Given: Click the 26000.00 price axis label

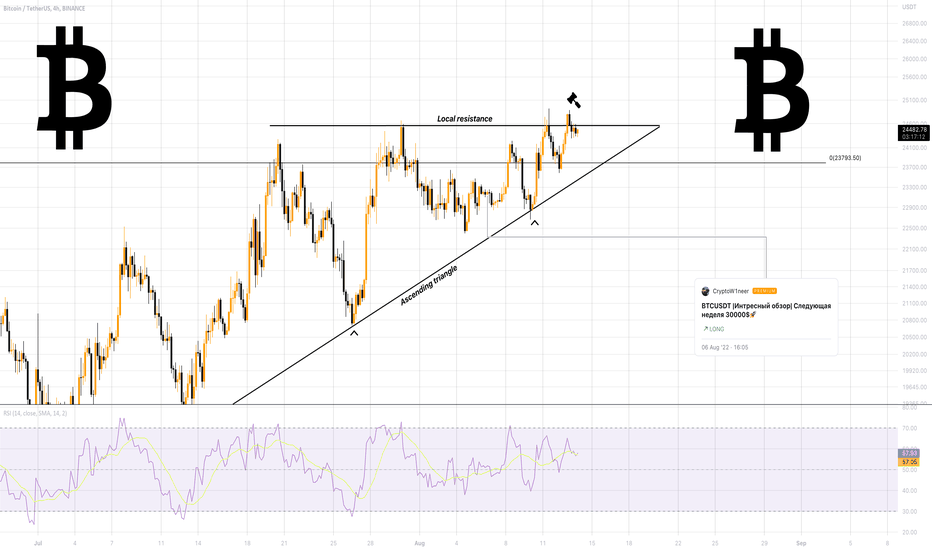Looking at the screenshot, I should coord(914,59).
